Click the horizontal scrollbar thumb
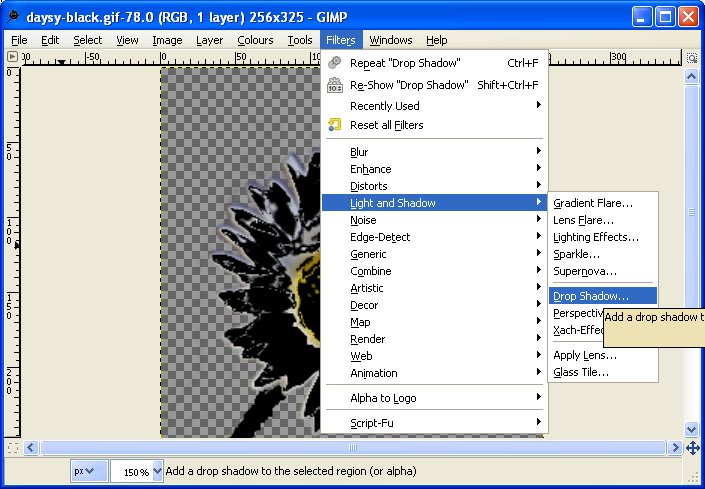The height and width of the screenshot is (489, 705). pyautogui.click(x=352, y=447)
